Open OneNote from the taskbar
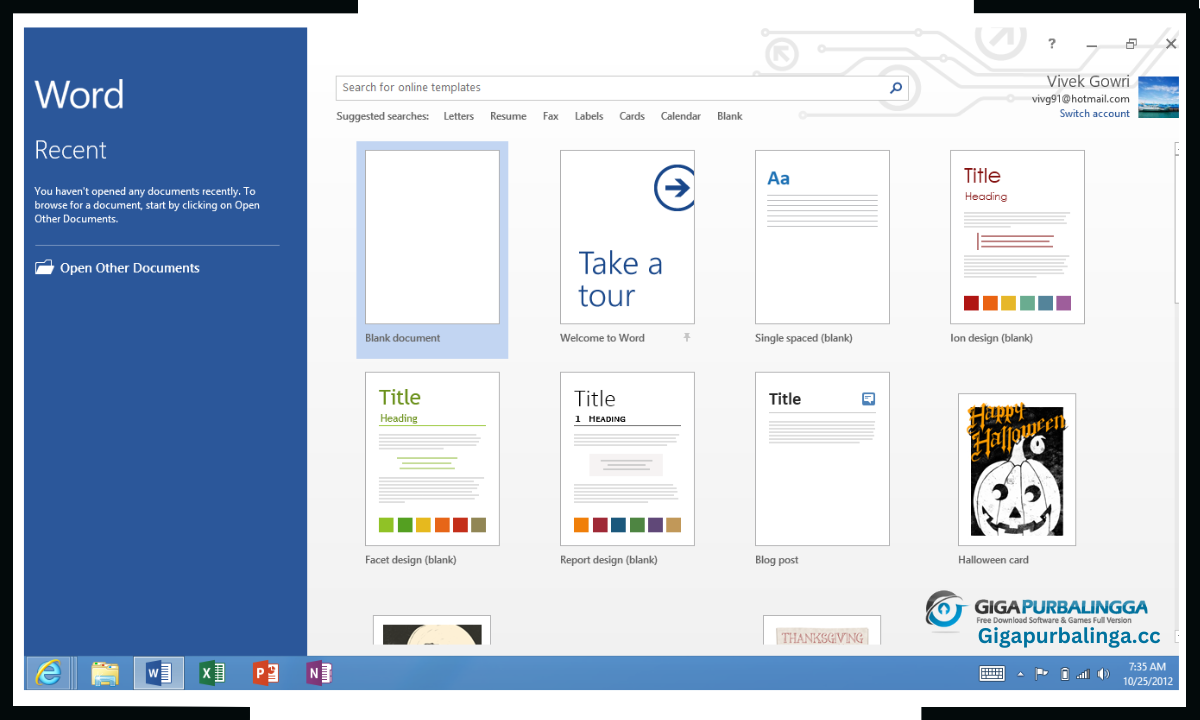This screenshot has width=1200, height=720. click(x=319, y=673)
